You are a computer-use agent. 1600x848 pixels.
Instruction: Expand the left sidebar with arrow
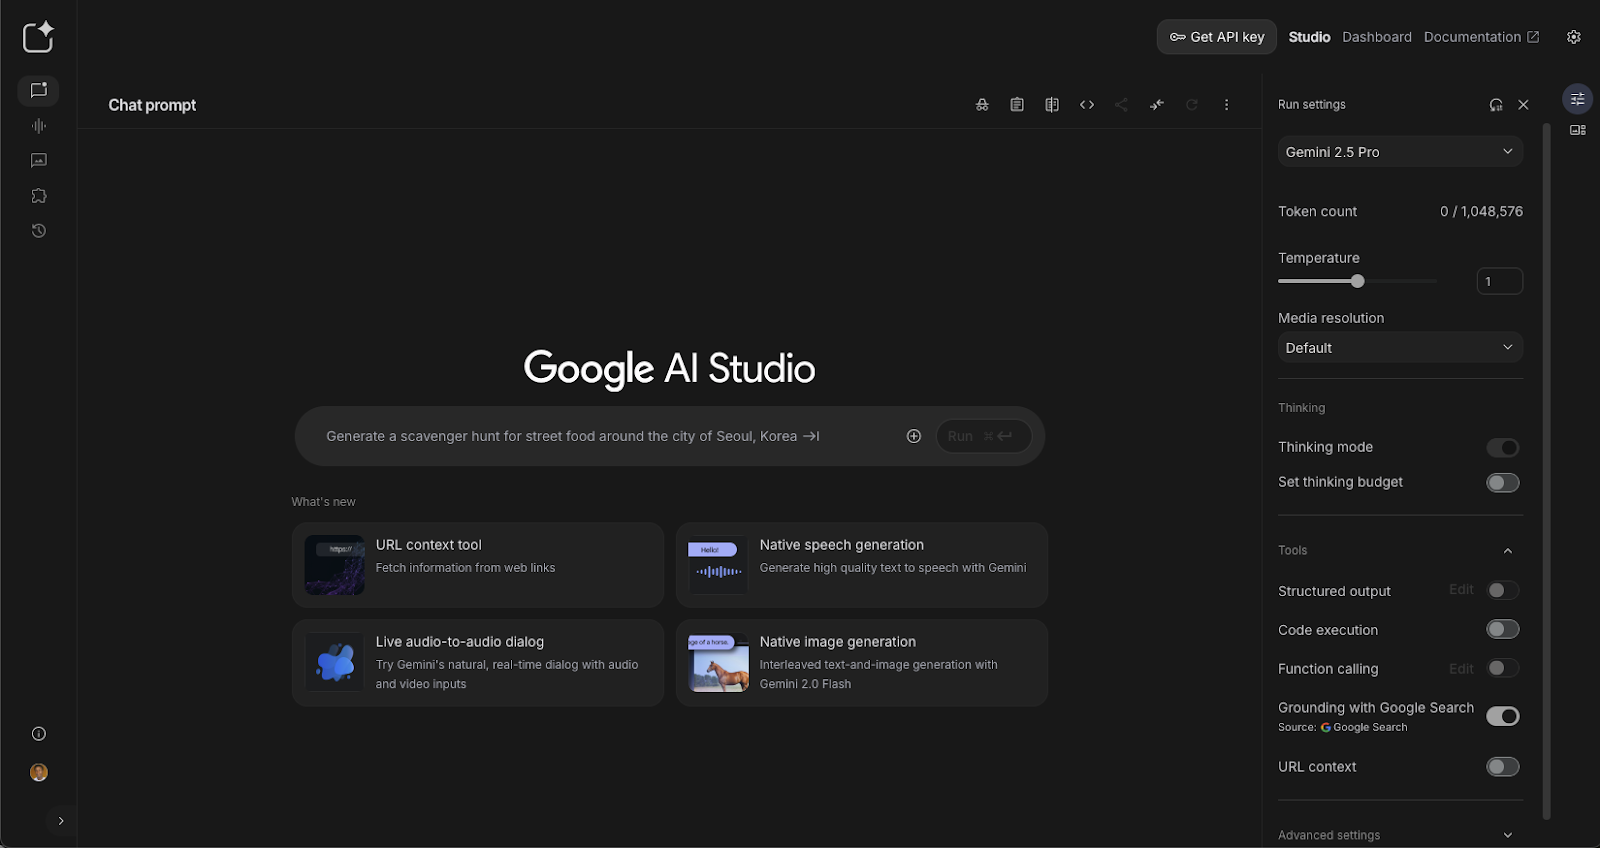[61, 821]
